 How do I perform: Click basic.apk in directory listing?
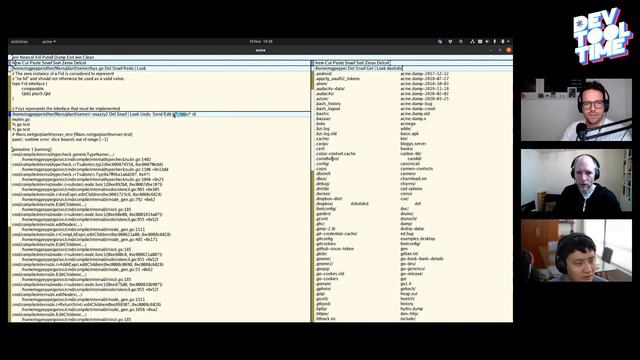click(409, 133)
